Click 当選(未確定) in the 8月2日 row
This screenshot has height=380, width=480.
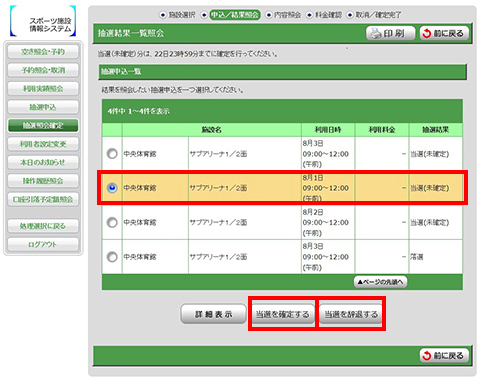point(430,222)
